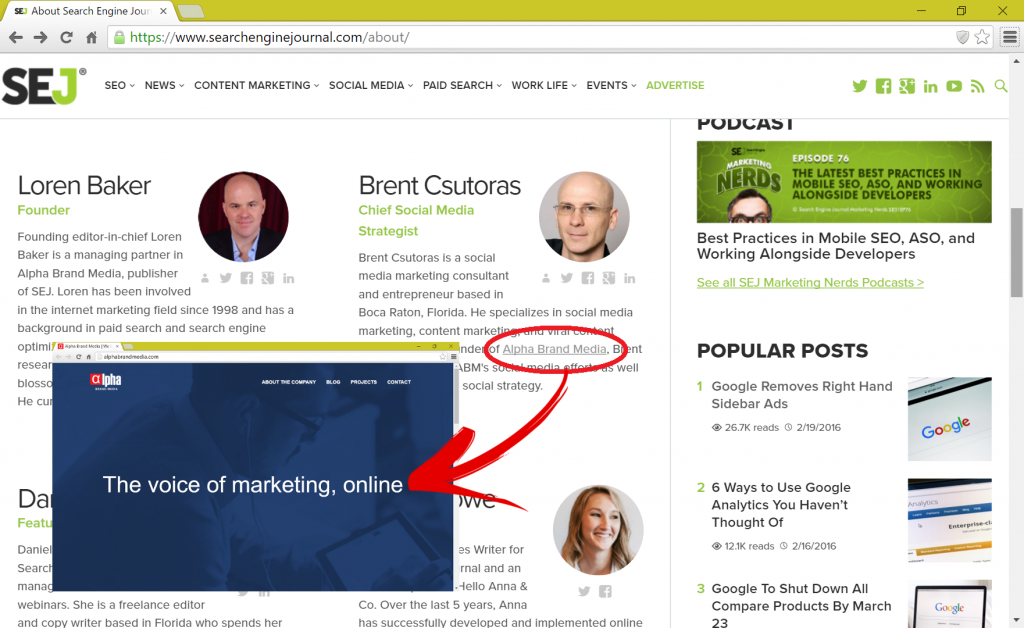Open the SEJ RSS feed icon
Image resolution: width=1024 pixels, height=628 pixels.
(x=978, y=86)
